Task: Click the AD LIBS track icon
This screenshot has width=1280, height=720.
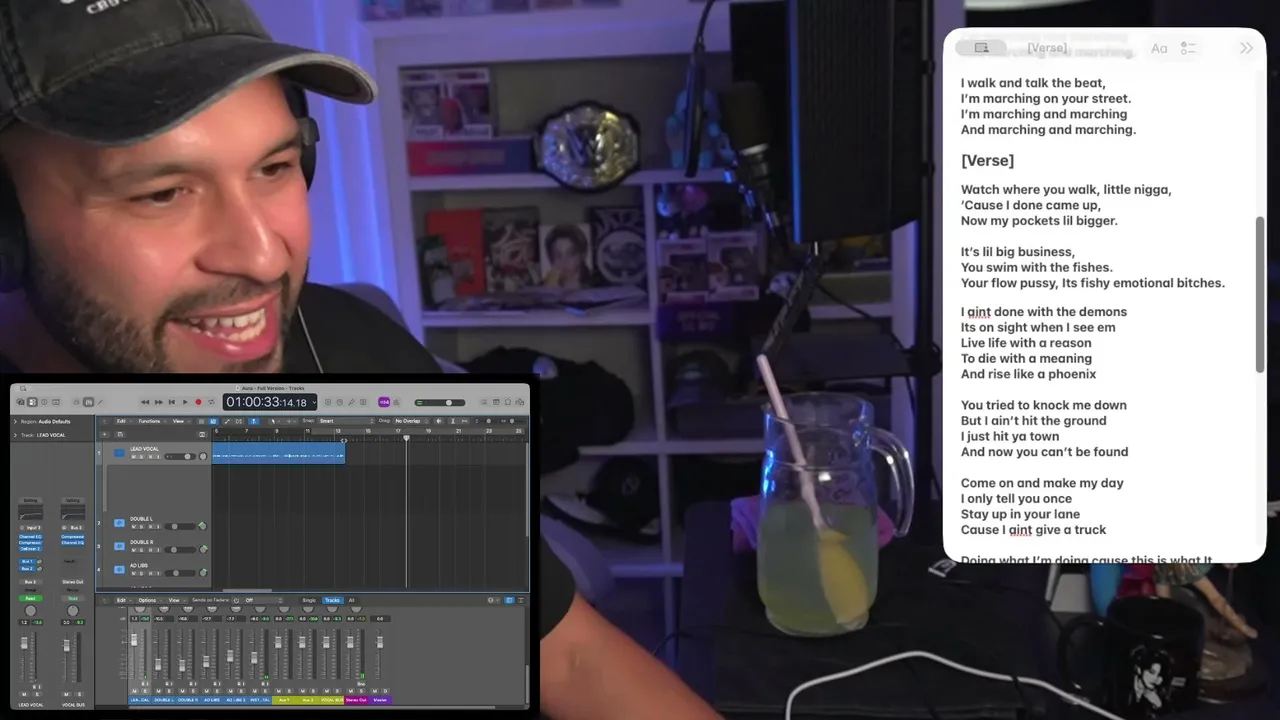Action: [119, 570]
